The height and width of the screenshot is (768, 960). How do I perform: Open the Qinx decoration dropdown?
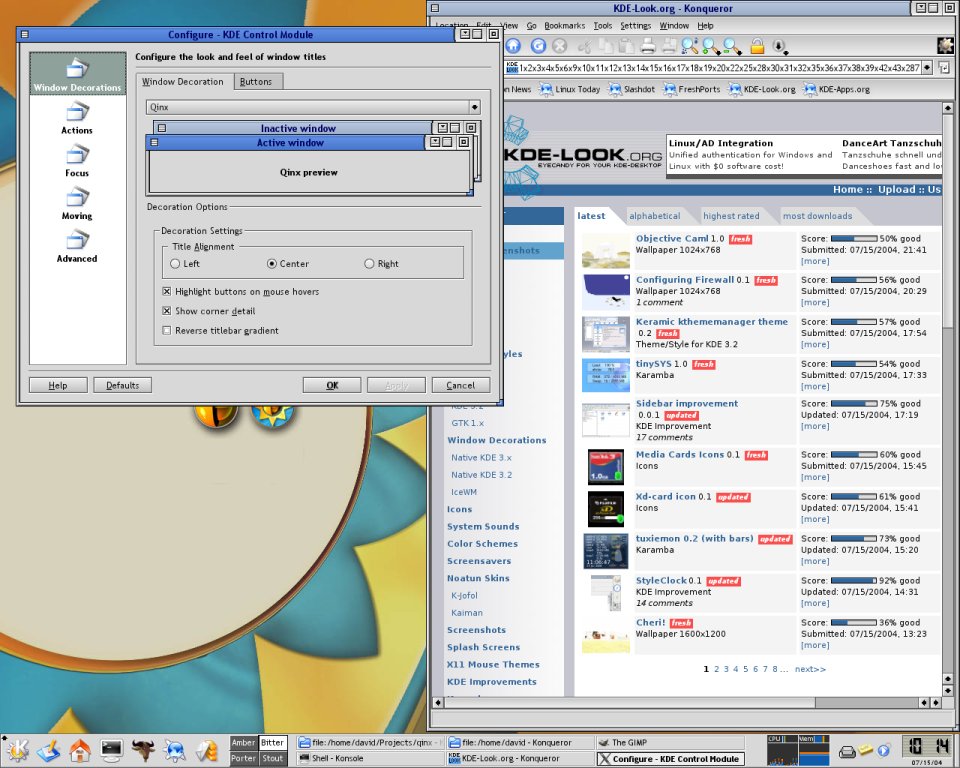(313, 107)
